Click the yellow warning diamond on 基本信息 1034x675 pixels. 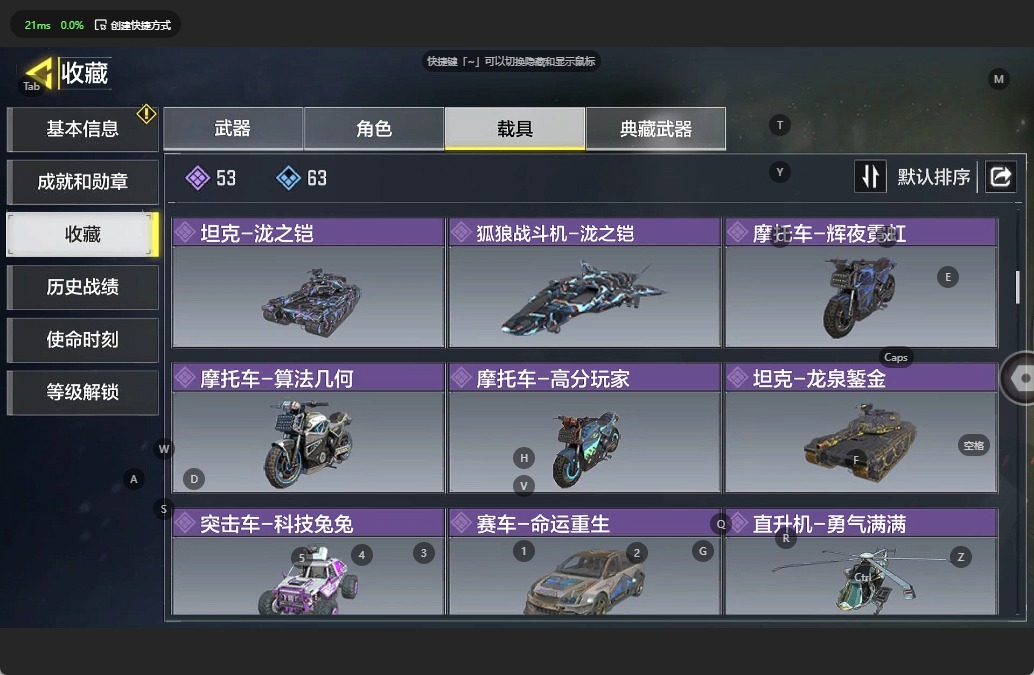coord(146,114)
